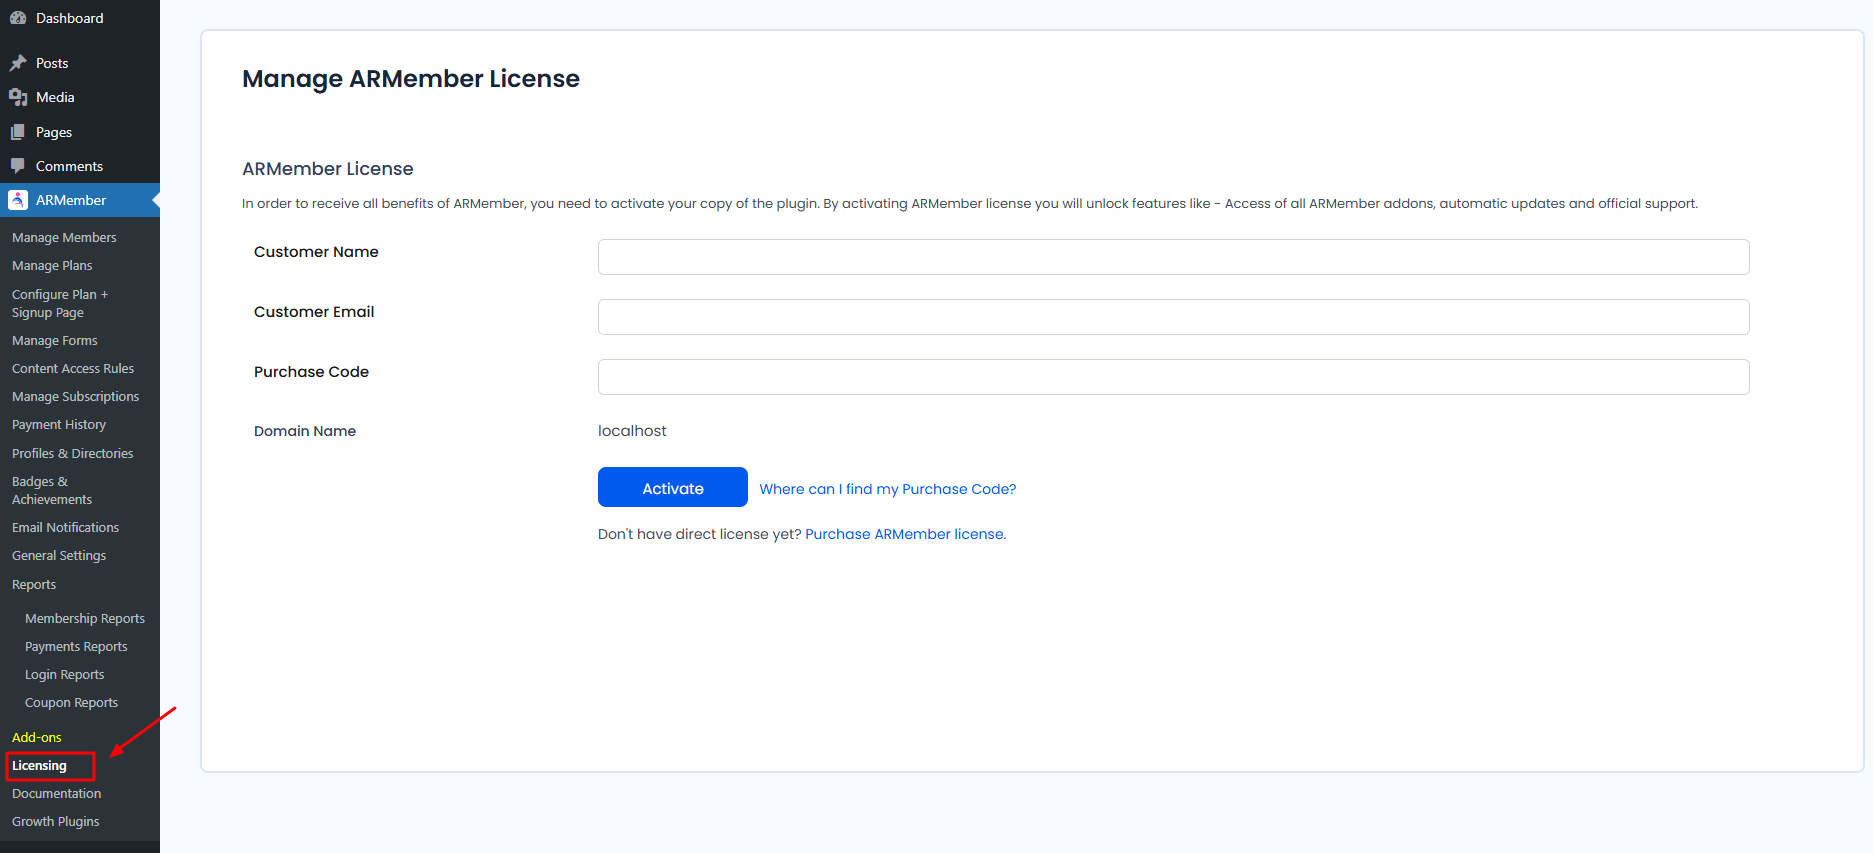The image size is (1873, 853).
Task: Open Manage Members submenu
Action: (x=64, y=238)
